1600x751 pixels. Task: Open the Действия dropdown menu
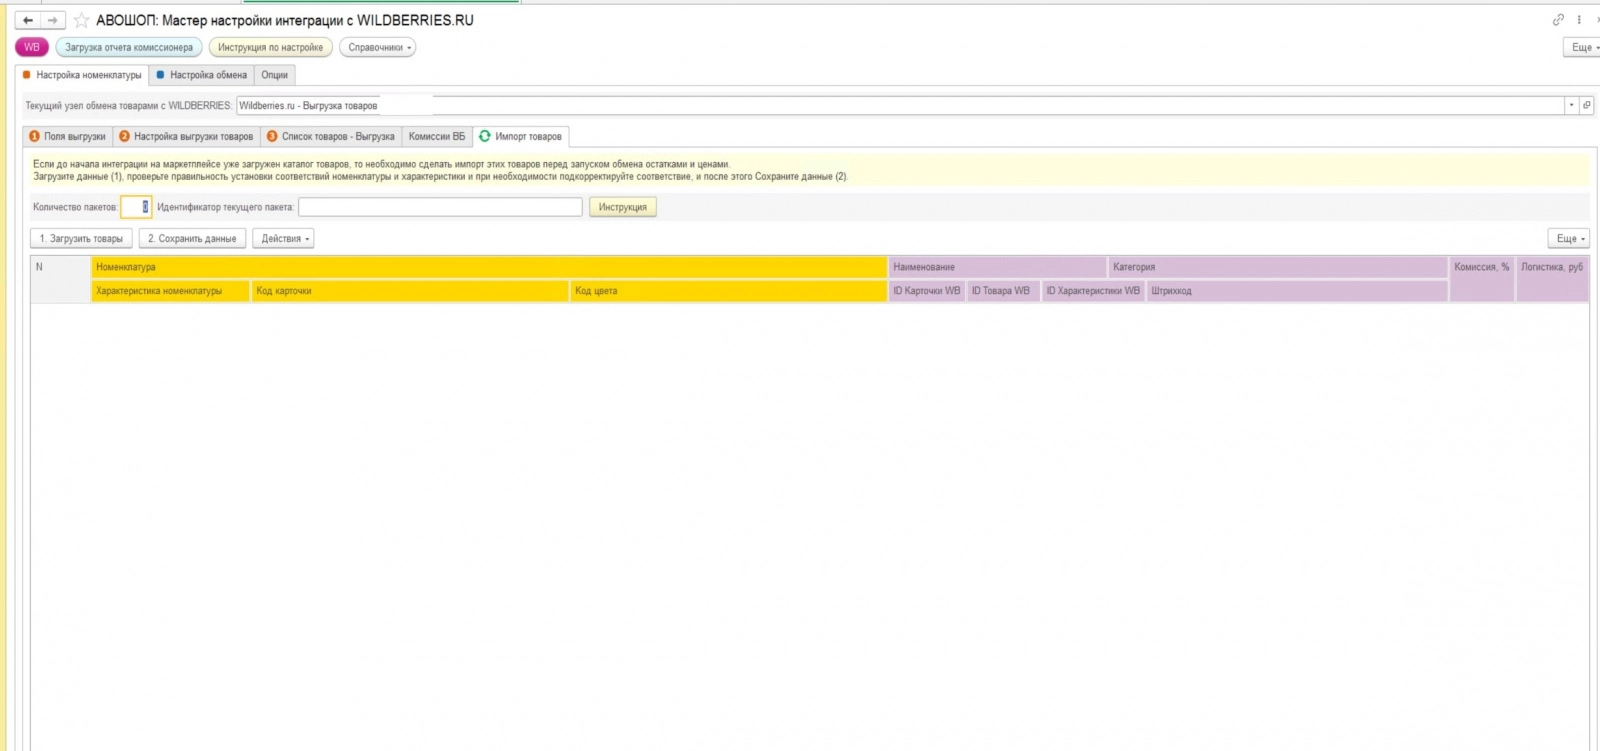click(x=284, y=239)
